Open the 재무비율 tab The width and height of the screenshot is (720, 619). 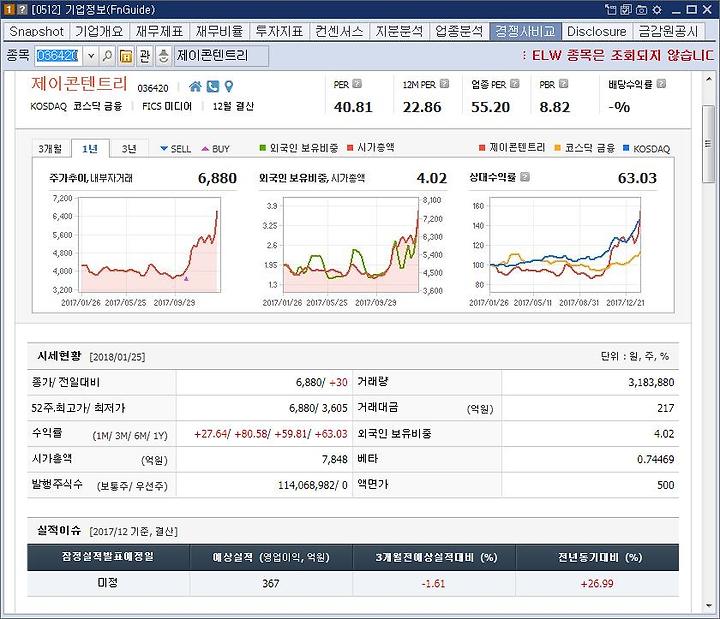click(219, 31)
